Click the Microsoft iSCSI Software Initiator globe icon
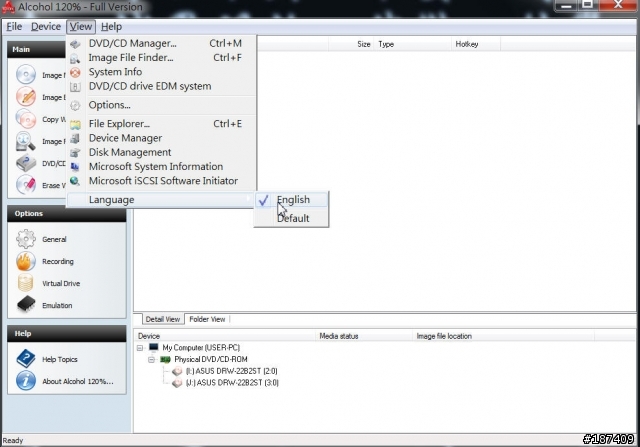Image resolution: width=640 pixels, height=447 pixels. [75, 181]
